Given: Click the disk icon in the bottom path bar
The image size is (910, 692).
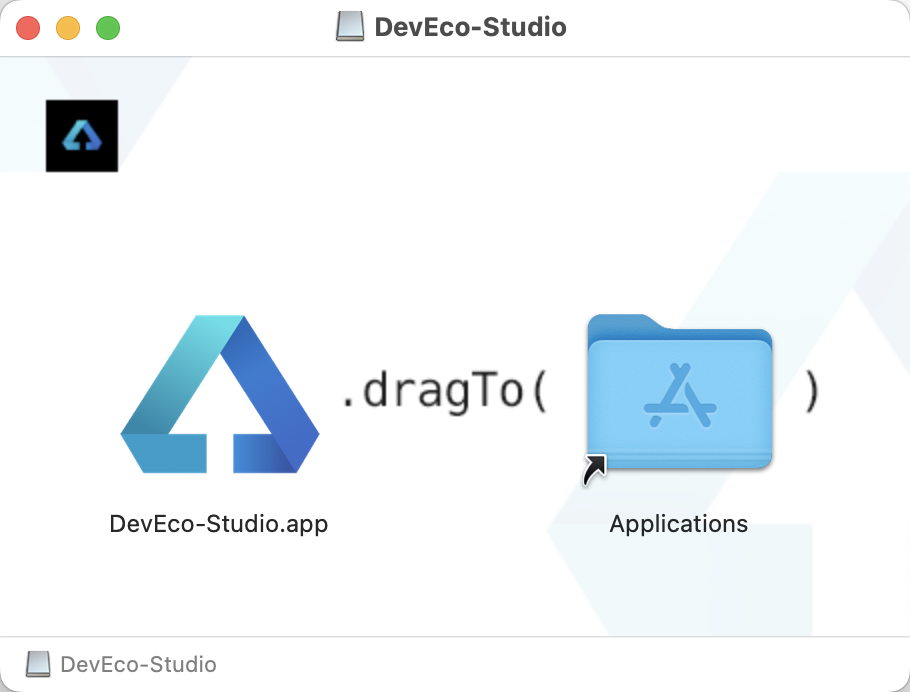Looking at the screenshot, I should pos(38,664).
